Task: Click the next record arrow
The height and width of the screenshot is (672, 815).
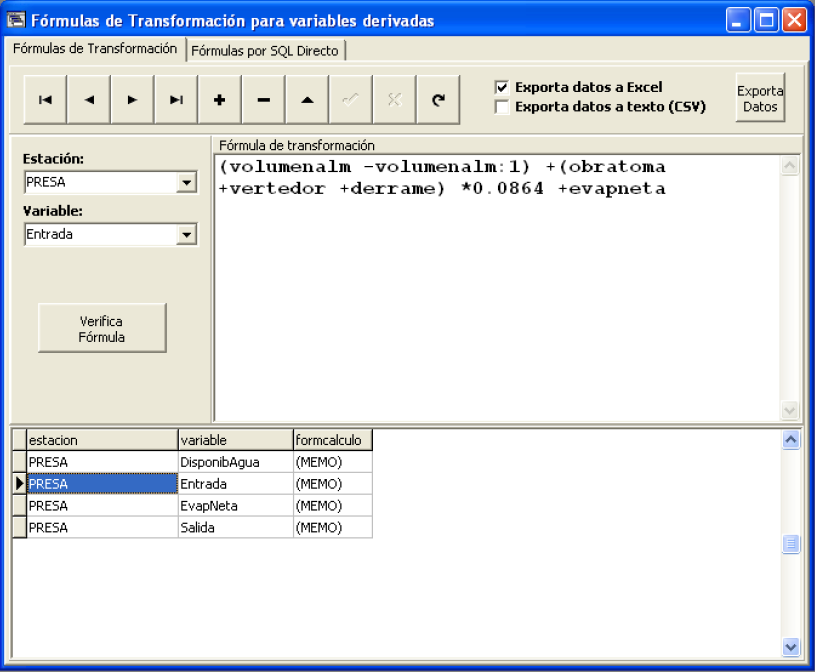Action: pyautogui.click(x=132, y=100)
